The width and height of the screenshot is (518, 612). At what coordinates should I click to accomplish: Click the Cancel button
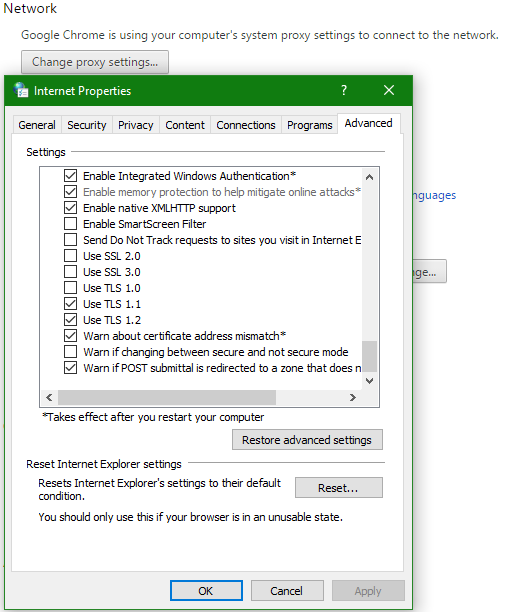click(x=287, y=591)
